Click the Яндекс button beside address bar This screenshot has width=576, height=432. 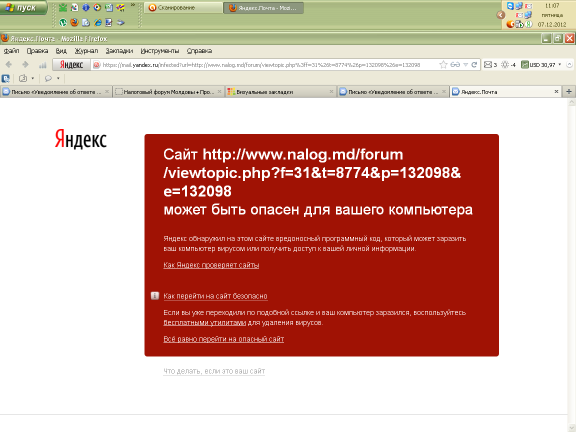tap(71, 65)
